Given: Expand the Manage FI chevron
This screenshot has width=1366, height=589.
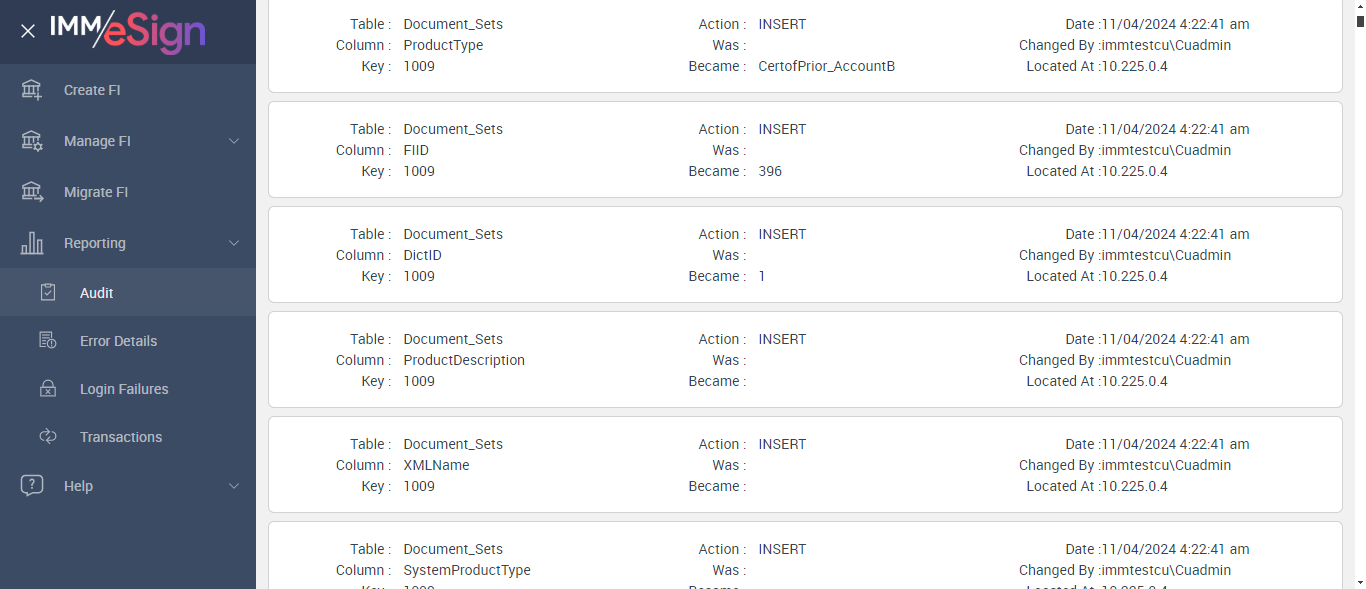Looking at the screenshot, I should click(x=234, y=141).
